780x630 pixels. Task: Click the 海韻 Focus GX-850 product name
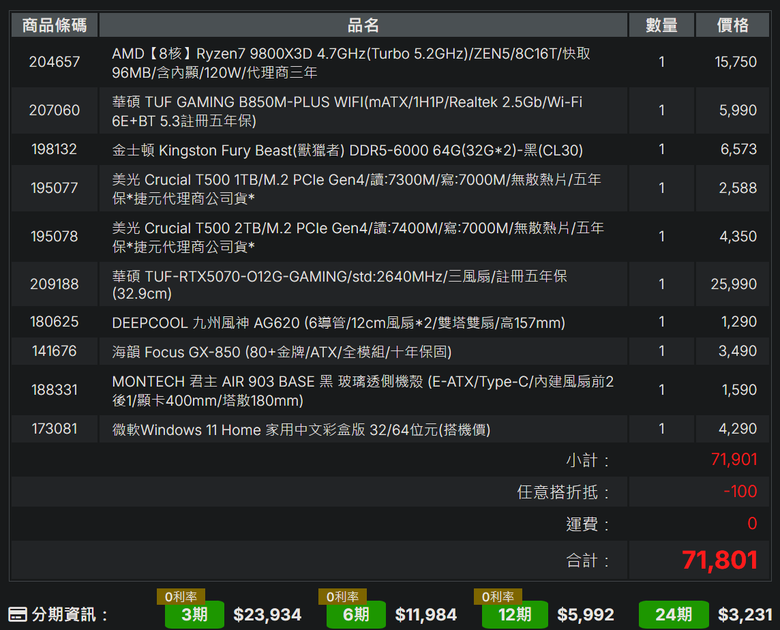point(282,352)
